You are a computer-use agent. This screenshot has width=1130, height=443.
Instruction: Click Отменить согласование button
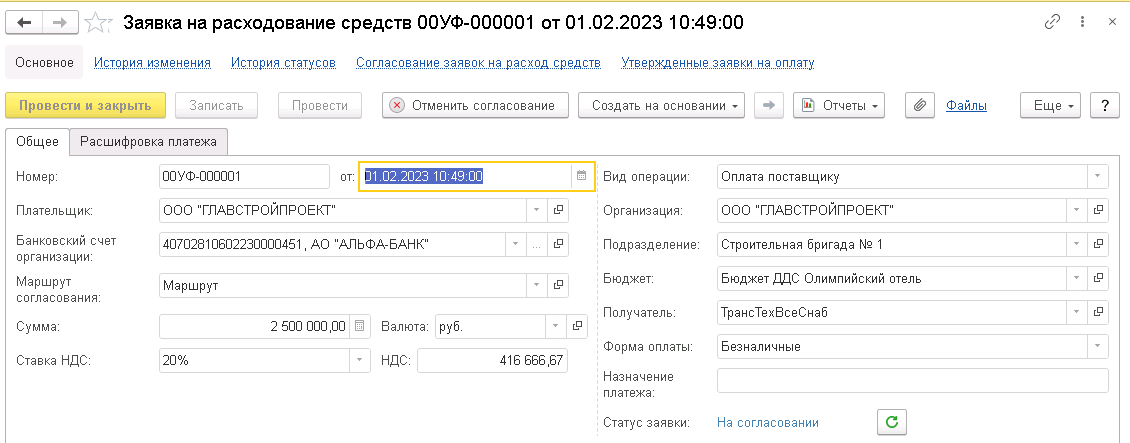(x=476, y=105)
